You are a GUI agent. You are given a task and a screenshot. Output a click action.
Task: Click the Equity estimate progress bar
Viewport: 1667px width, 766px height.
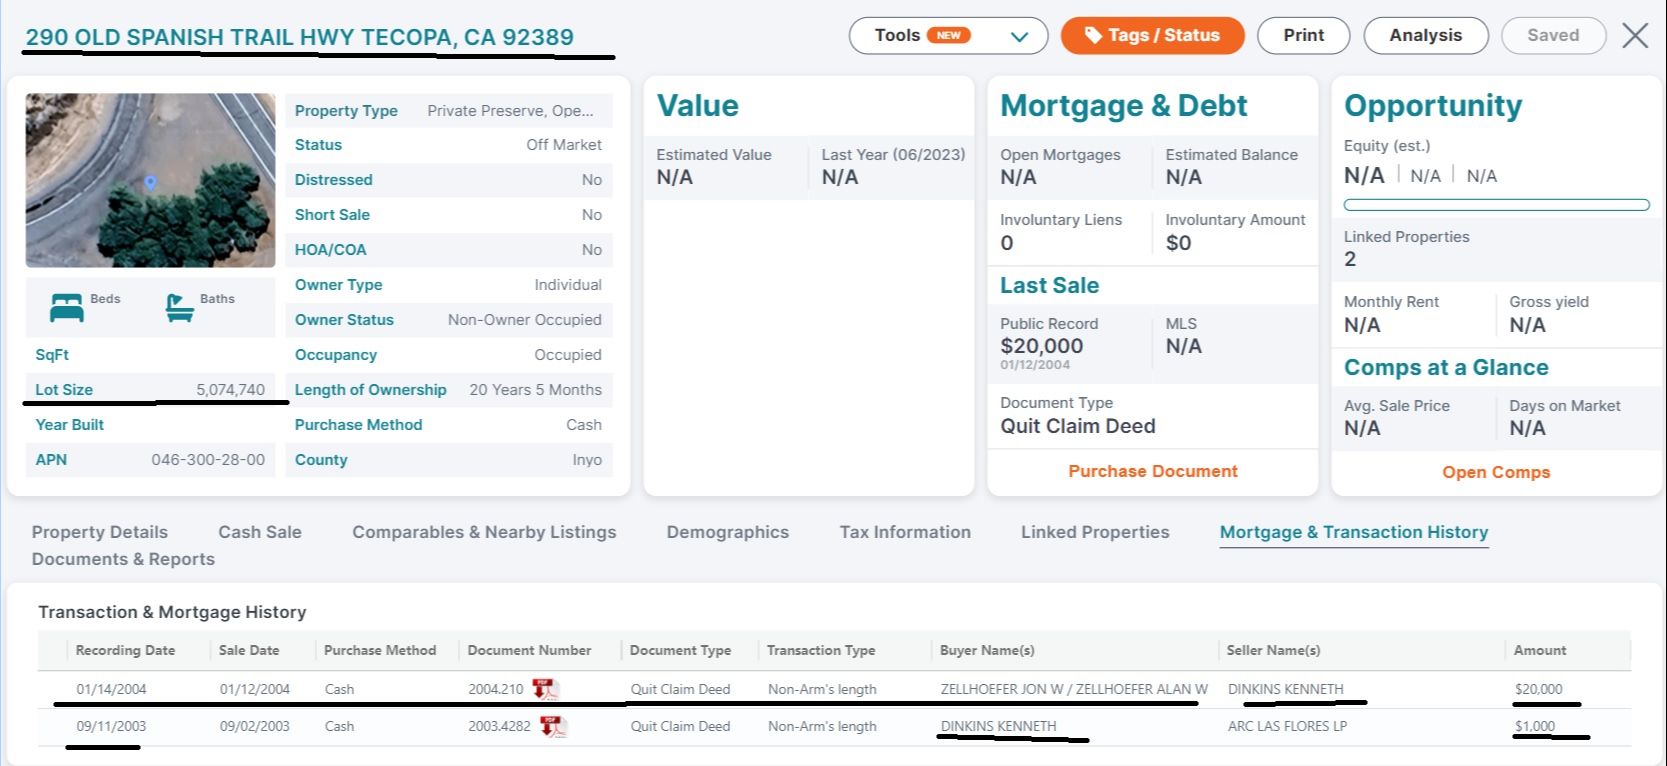[1496, 205]
